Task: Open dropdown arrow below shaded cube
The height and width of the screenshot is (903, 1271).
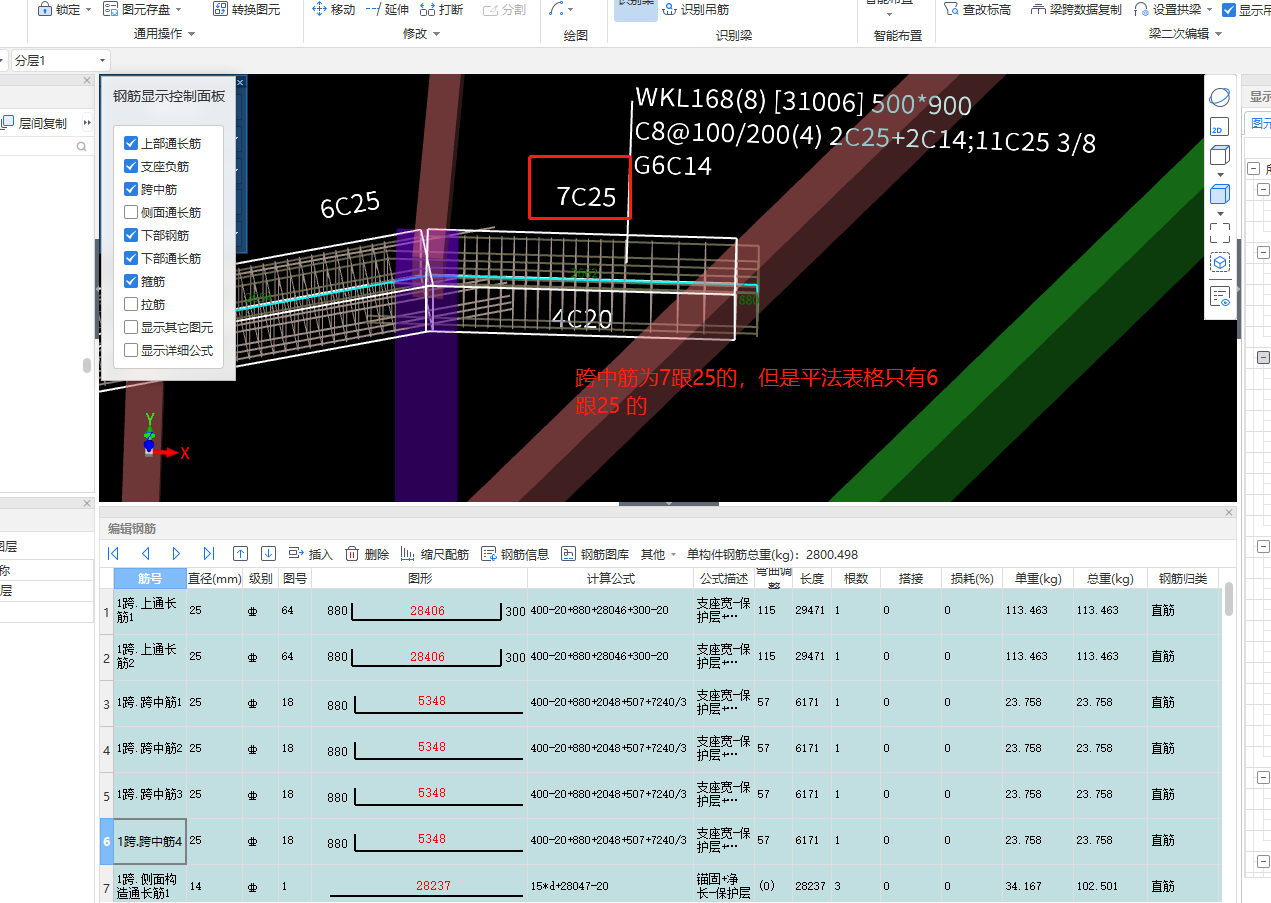Action: [x=1219, y=213]
